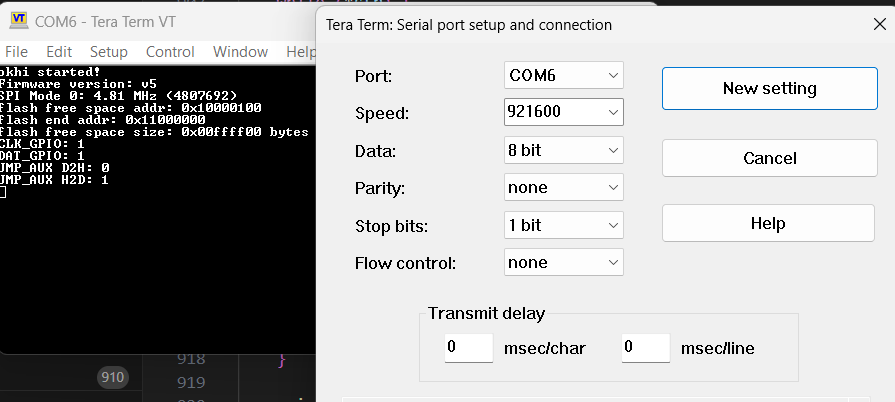
Task: Expand the Port dropdown showing COM6
Action: pyautogui.click(x=563, y=75)
